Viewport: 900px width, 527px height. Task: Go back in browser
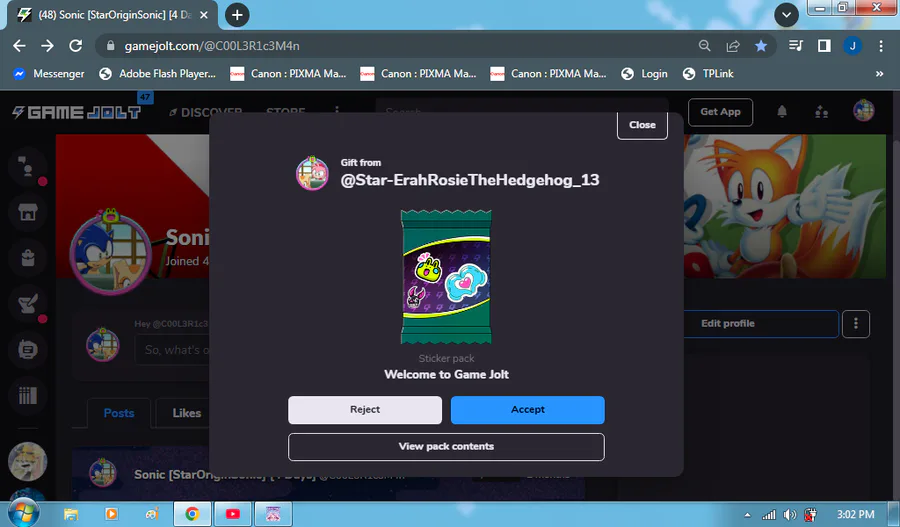[x=20, y=46]
